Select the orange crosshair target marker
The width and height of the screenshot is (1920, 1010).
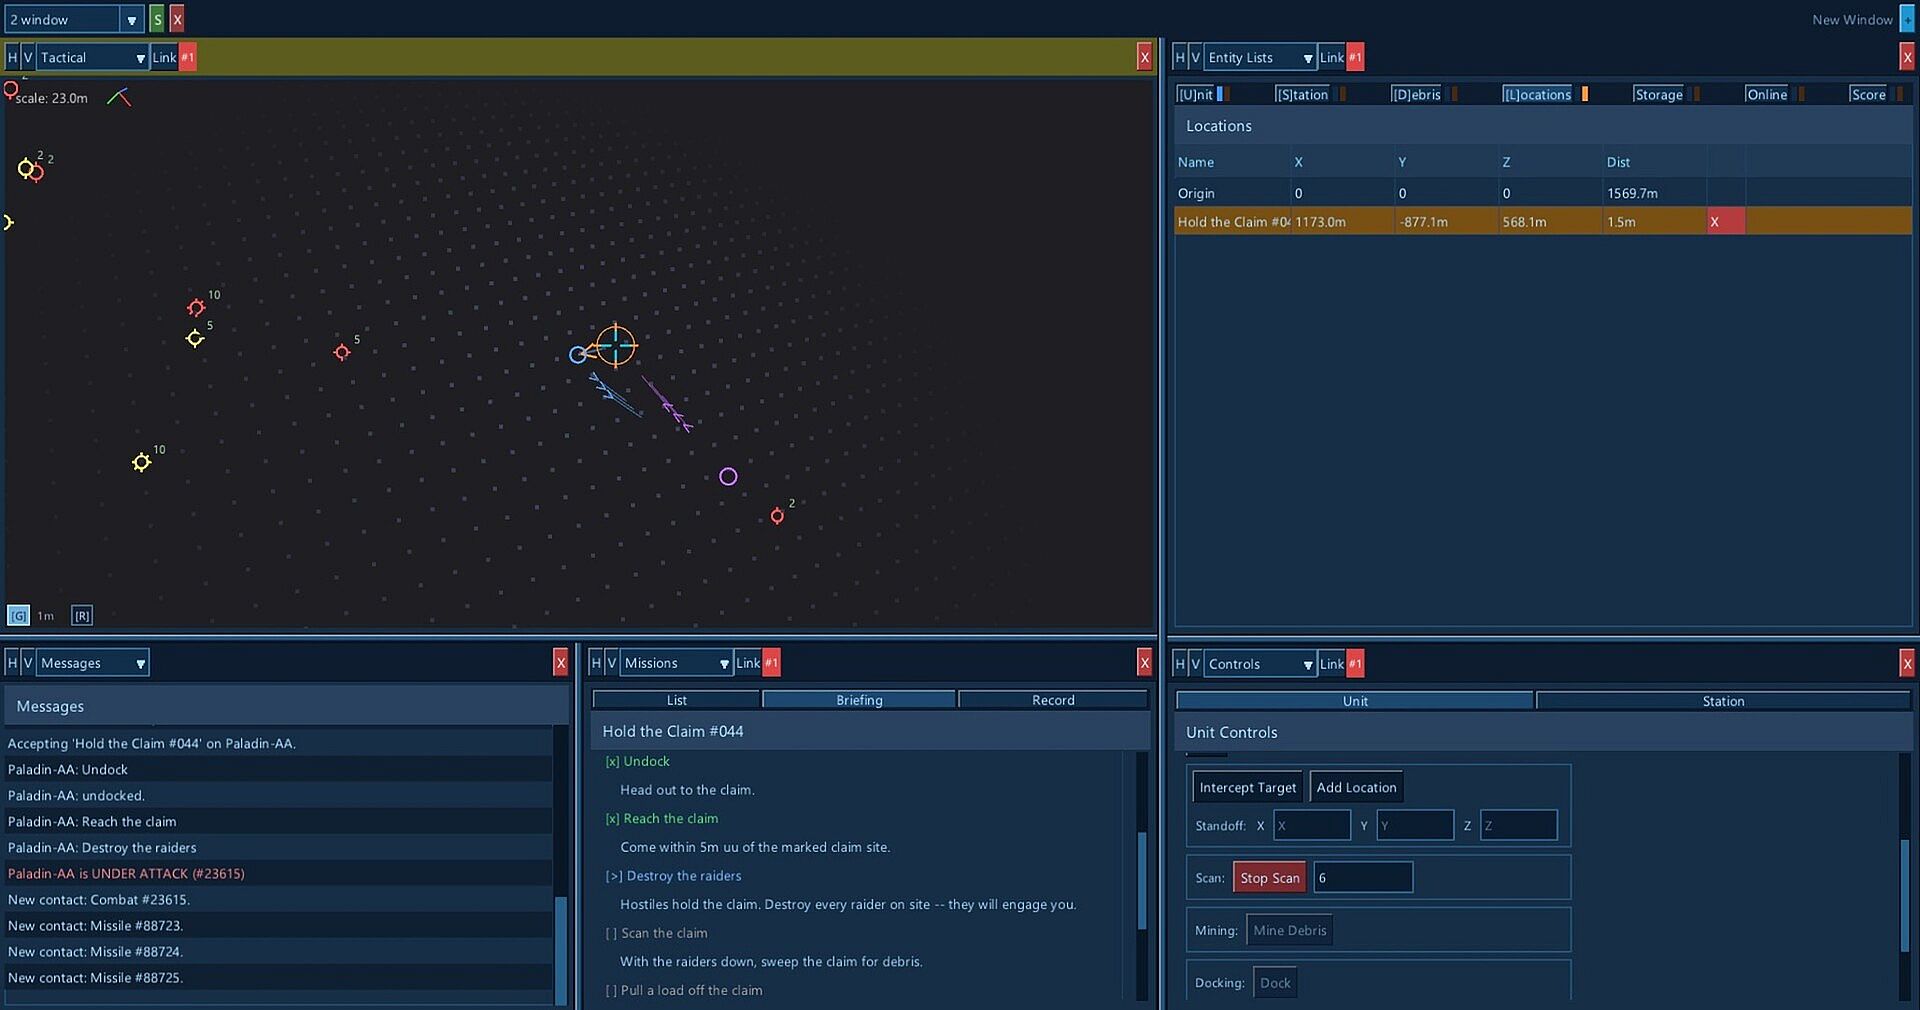tap(616, 346)
